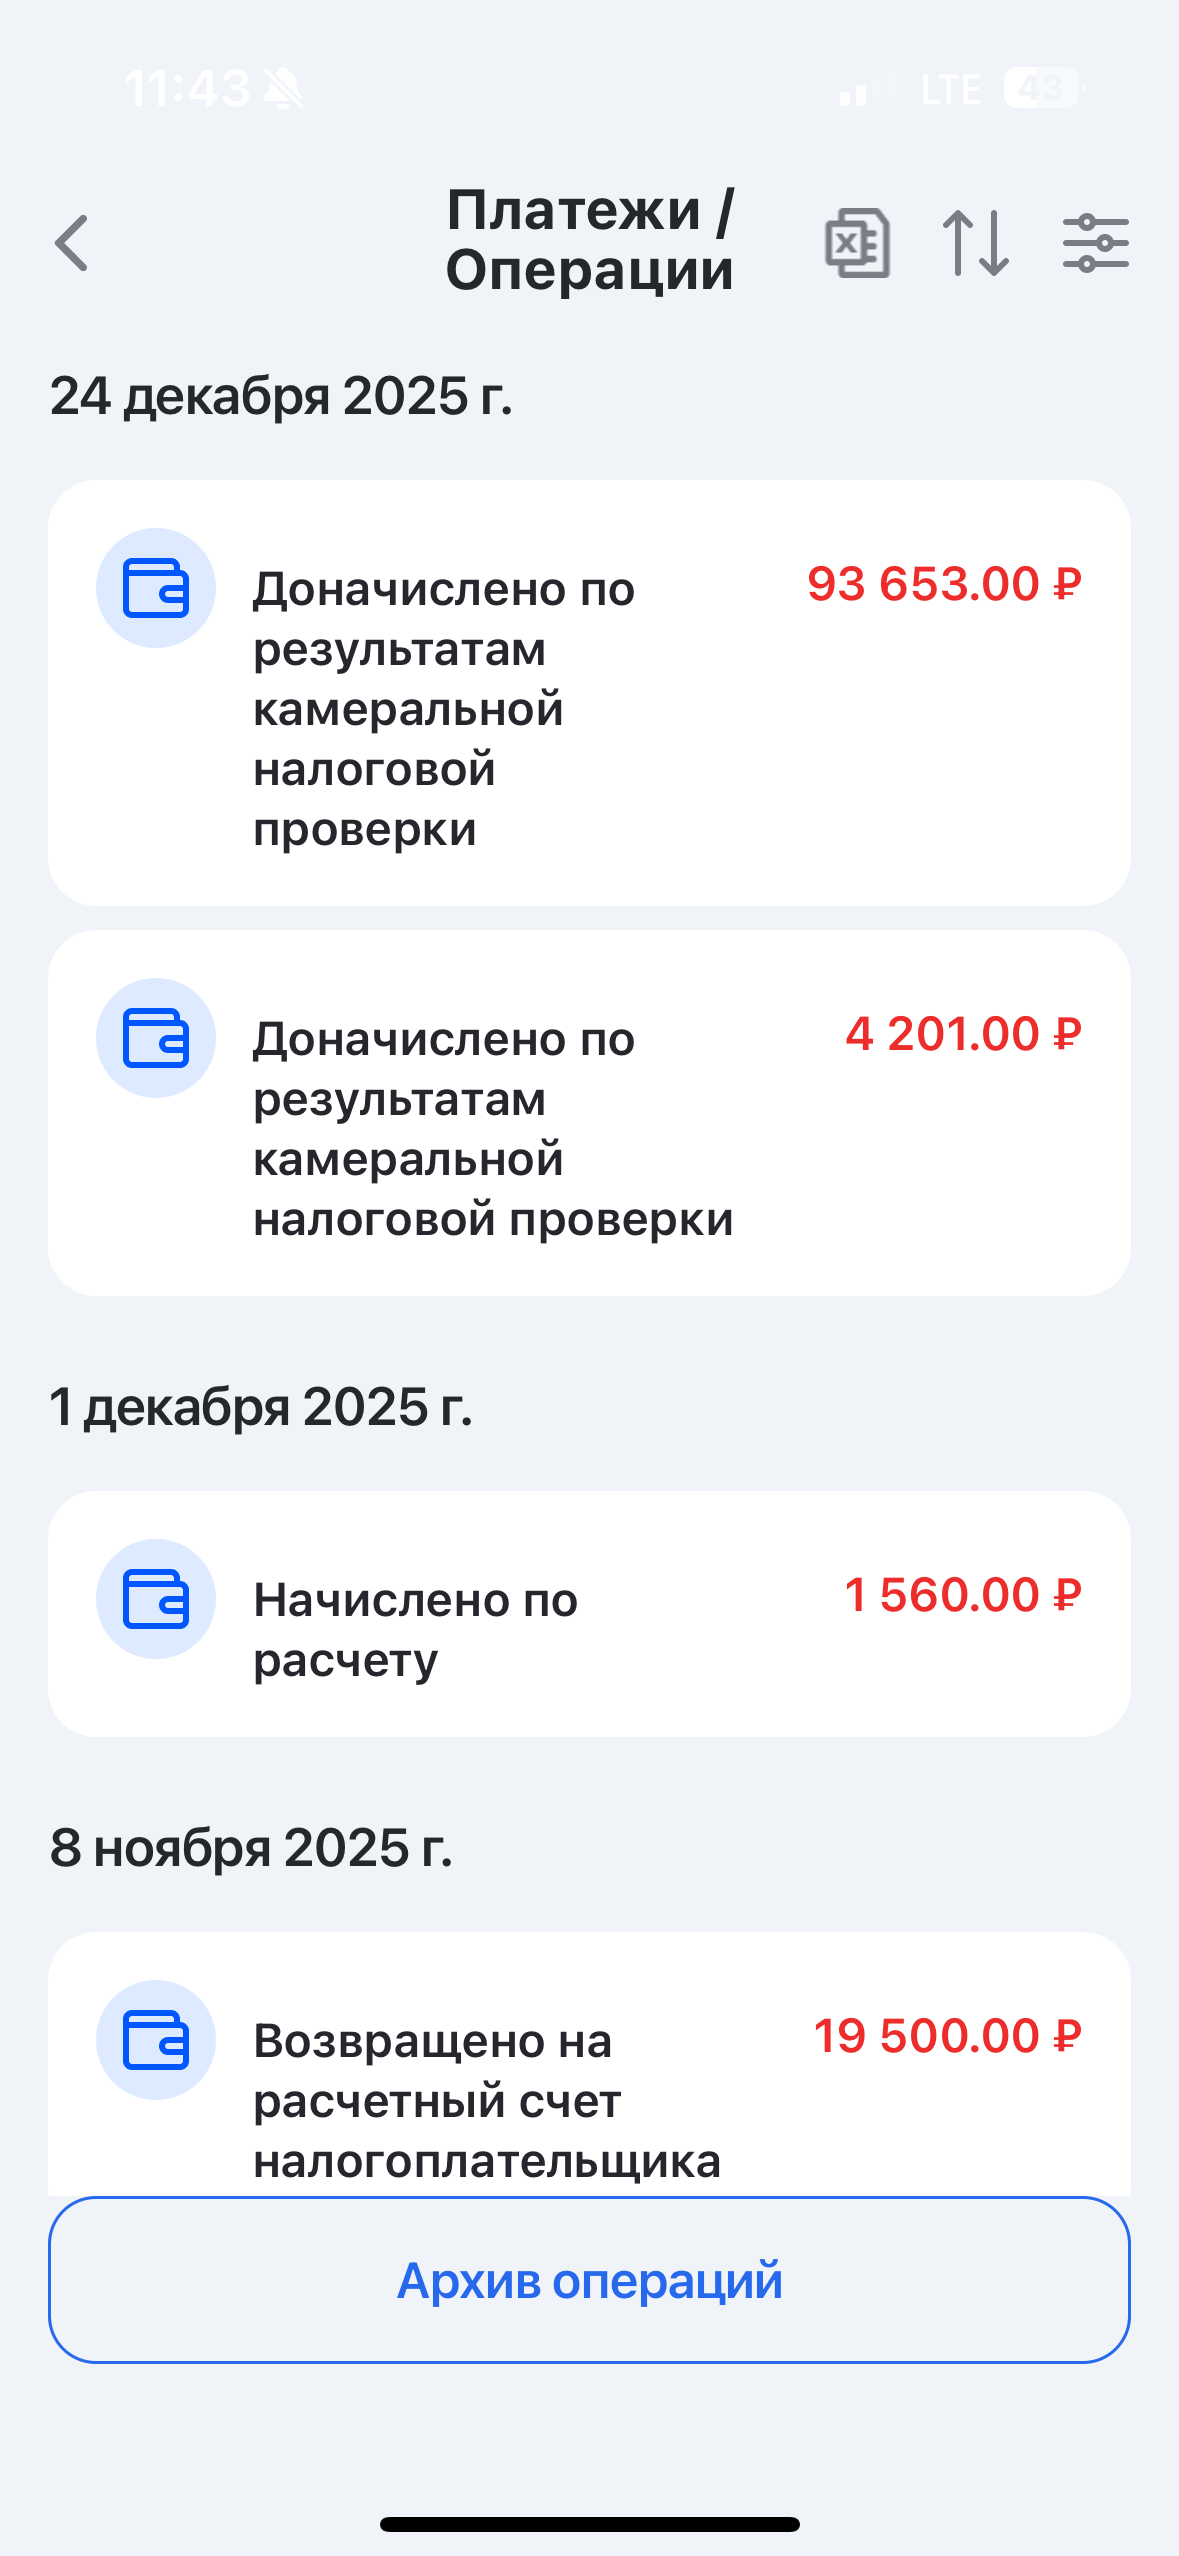Tap wallet icon of 4 201.00 ₽ charge
The width and height of the screenshot is (1179, 2556).
(x=156, y=1038)
